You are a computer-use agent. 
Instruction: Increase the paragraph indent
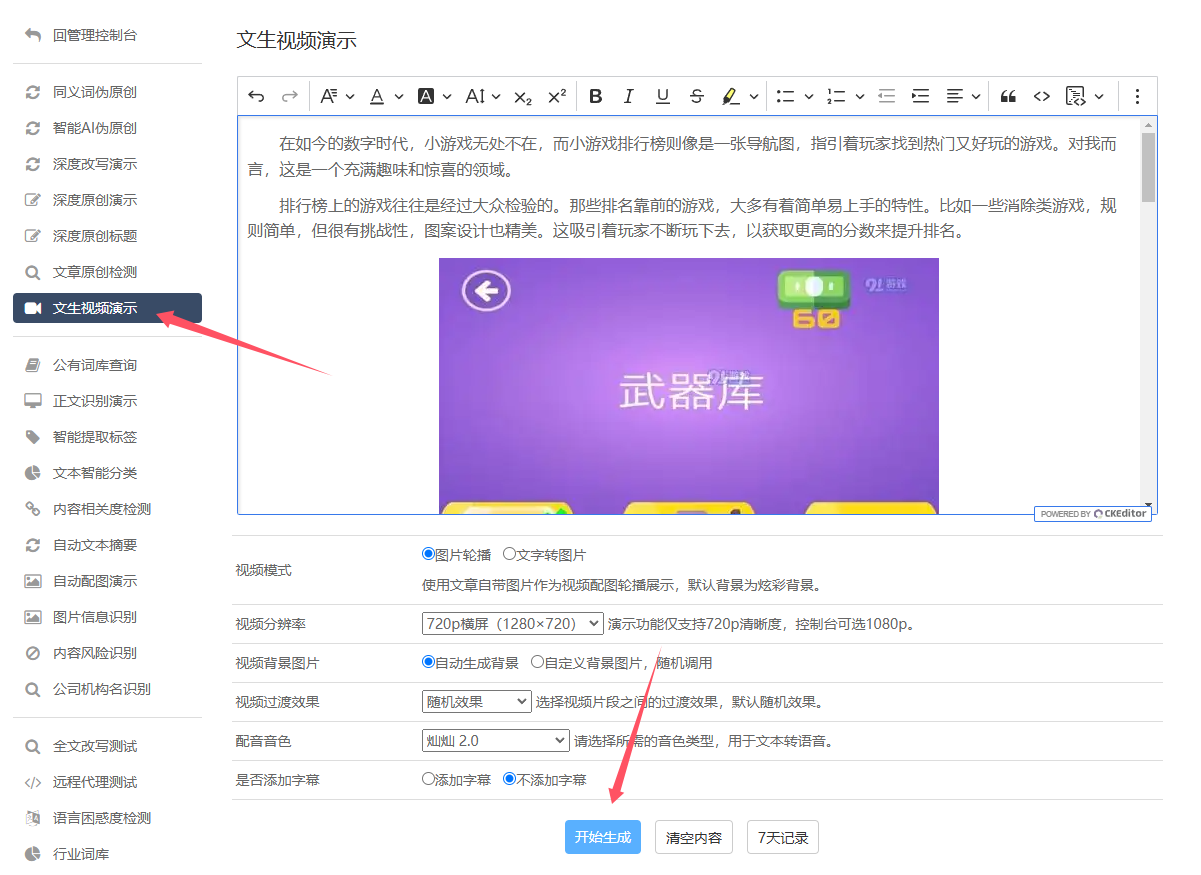point(920,96)
